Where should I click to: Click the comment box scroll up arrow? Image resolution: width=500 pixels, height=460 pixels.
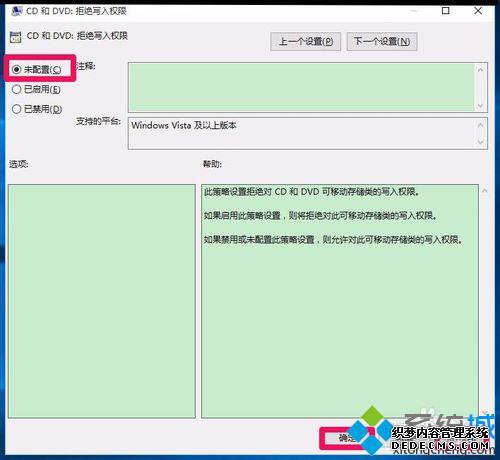(480, 70)
